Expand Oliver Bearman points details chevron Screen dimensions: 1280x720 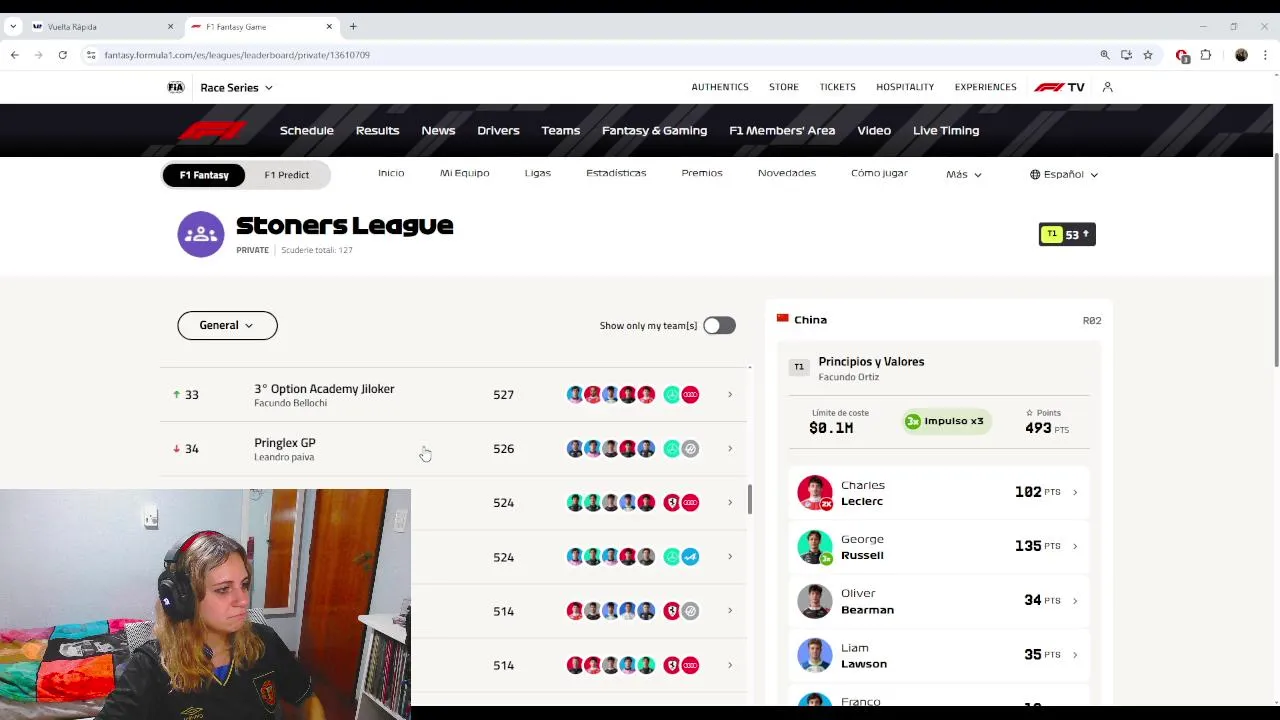tap(1075, 601)
